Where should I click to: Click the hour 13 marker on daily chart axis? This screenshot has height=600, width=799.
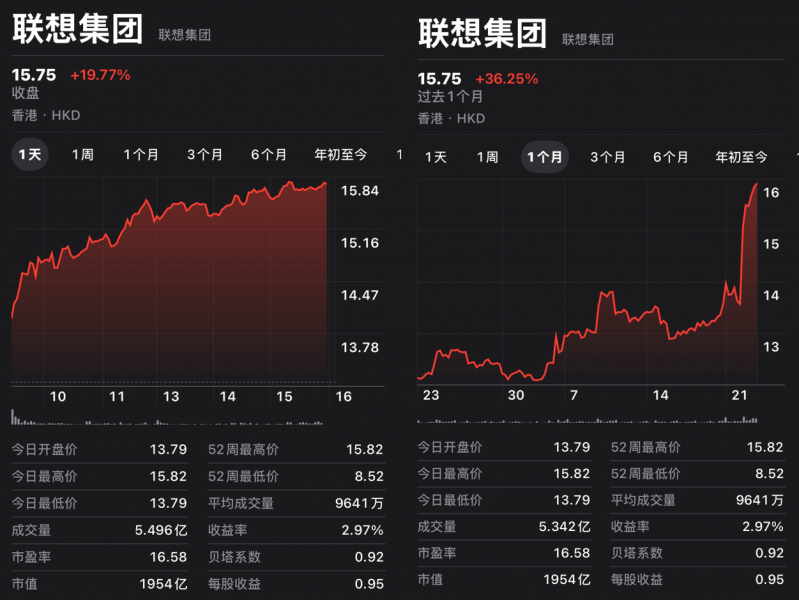coord(171,397)
